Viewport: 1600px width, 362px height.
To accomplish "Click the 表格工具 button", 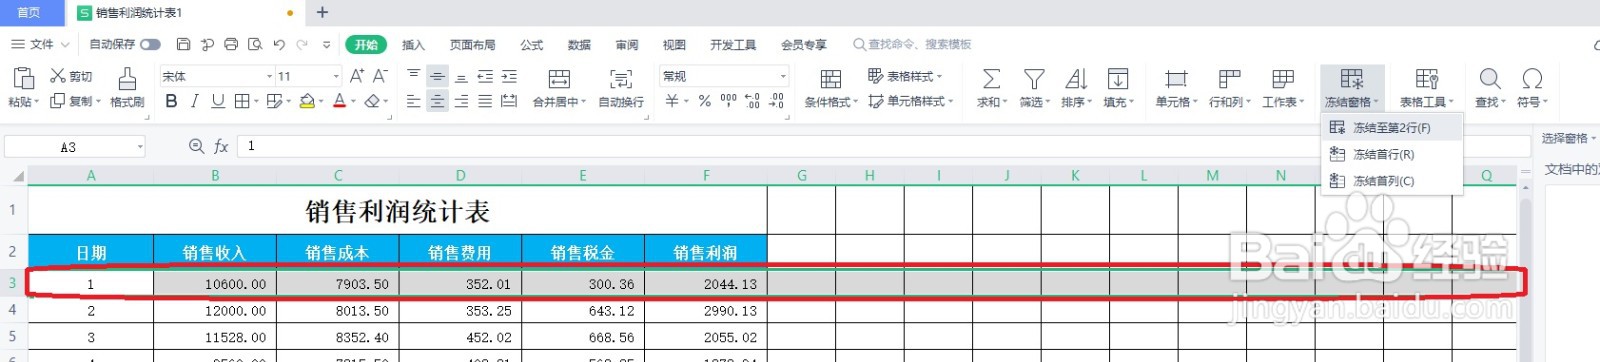I will point(1427,88).
